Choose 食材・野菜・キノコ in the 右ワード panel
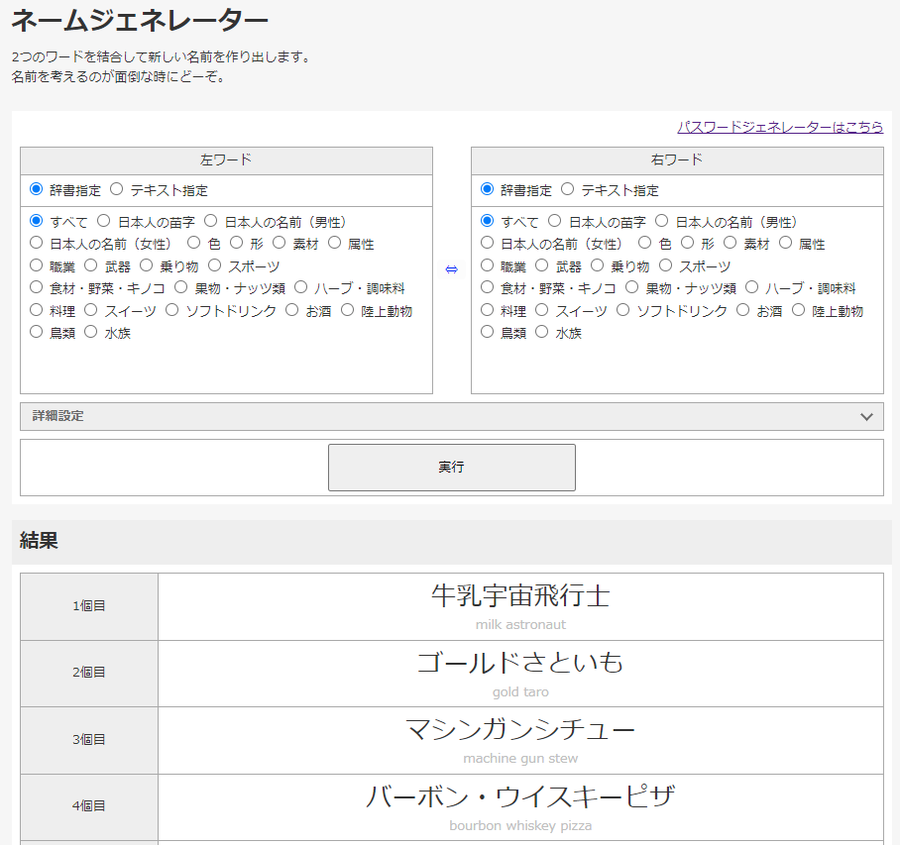900x845 pixels. click(x=487, y=286)
